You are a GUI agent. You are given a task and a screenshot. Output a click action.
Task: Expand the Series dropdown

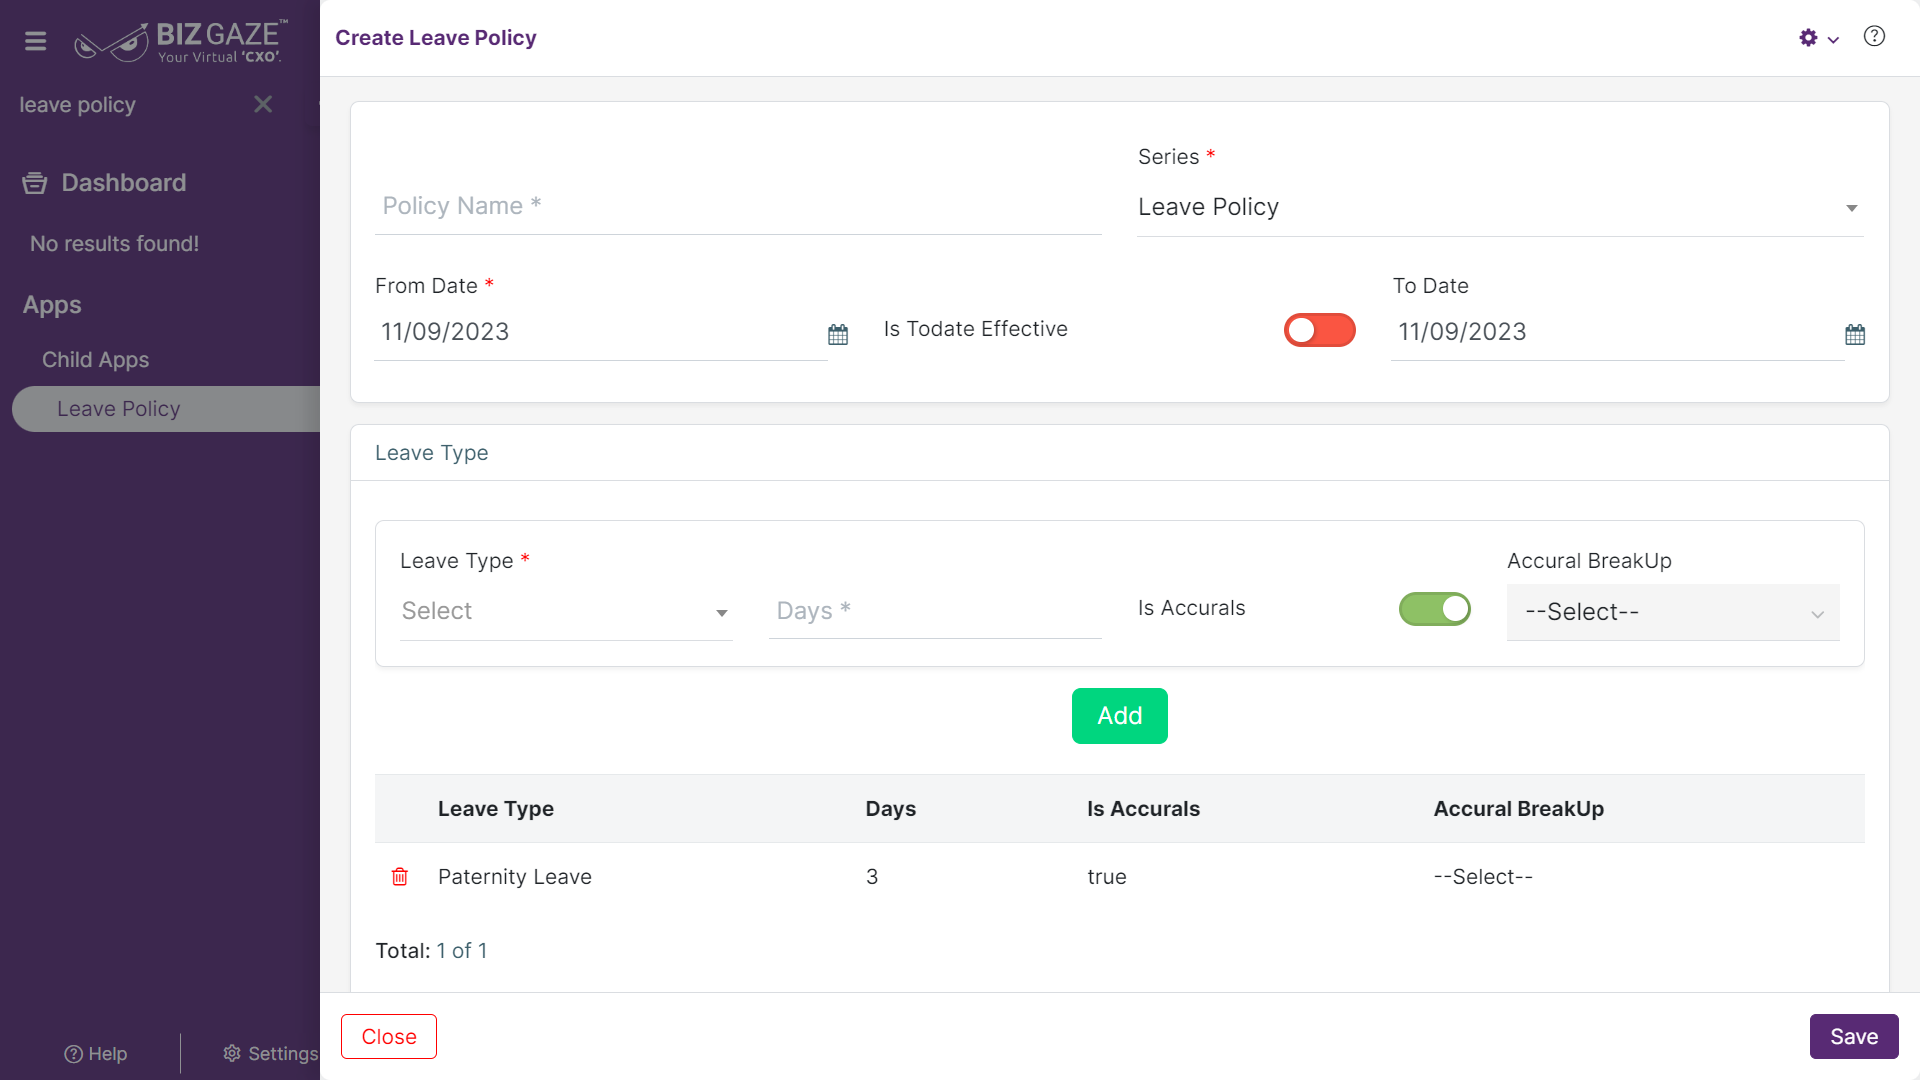[x=1500, y=208]
